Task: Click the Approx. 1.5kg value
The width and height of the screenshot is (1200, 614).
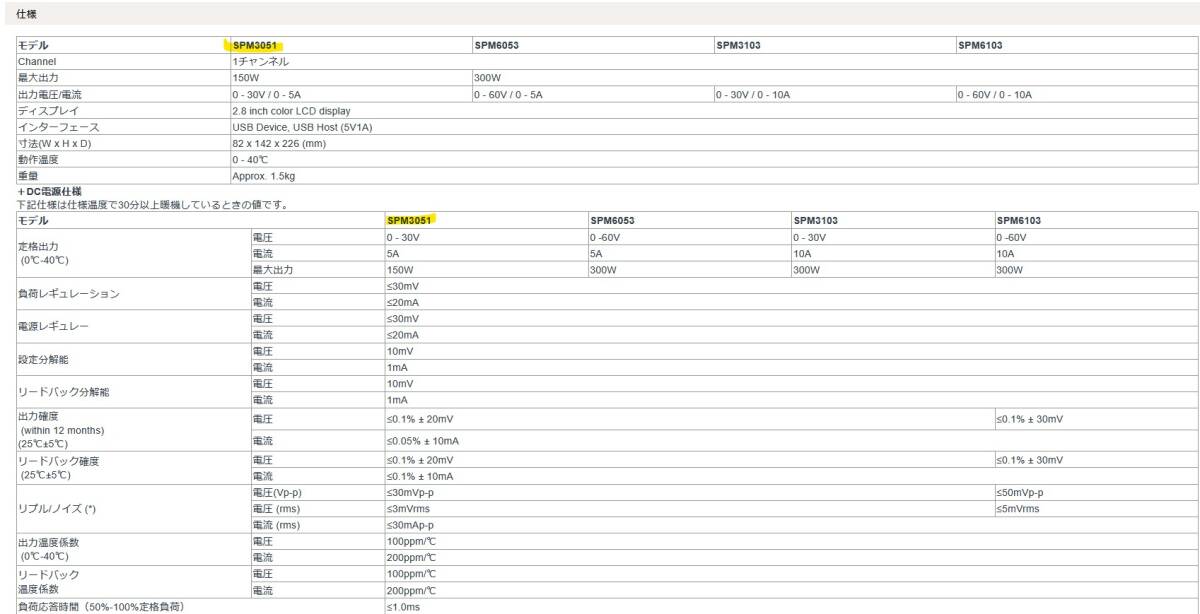Action: 264,176
